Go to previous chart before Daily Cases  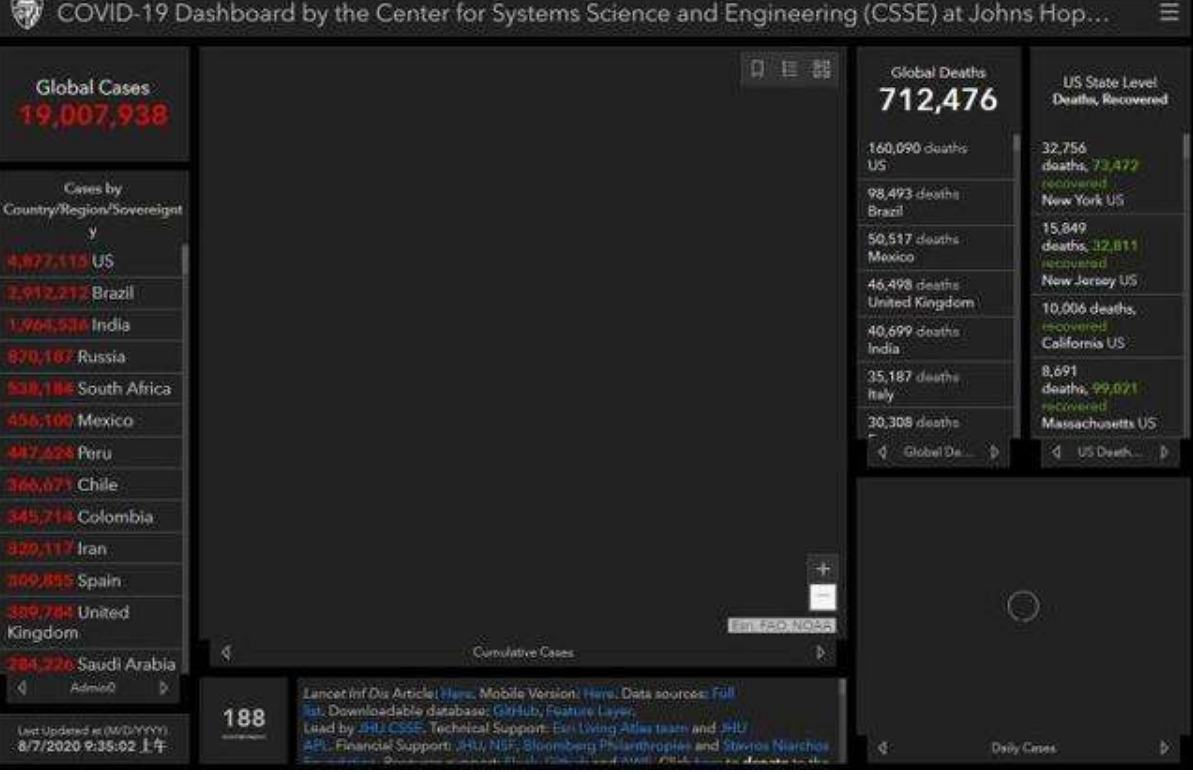tap(883, 748)
